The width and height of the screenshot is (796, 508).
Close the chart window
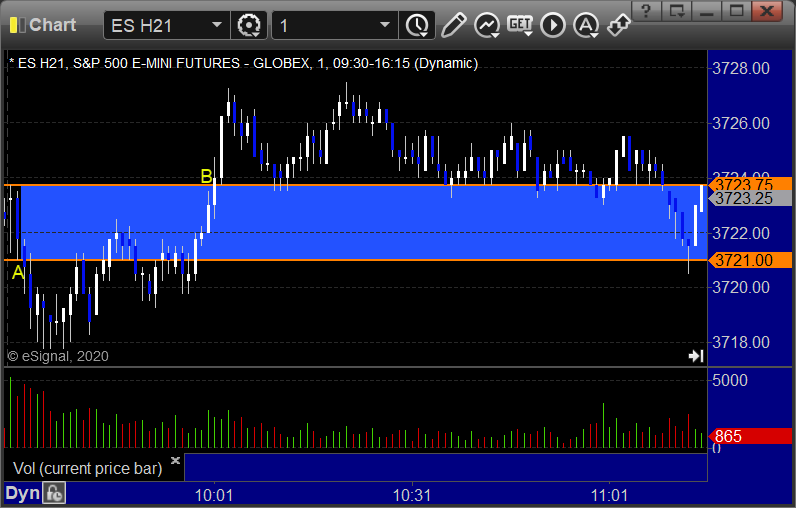pyautogui.click(x=767, y=10)
